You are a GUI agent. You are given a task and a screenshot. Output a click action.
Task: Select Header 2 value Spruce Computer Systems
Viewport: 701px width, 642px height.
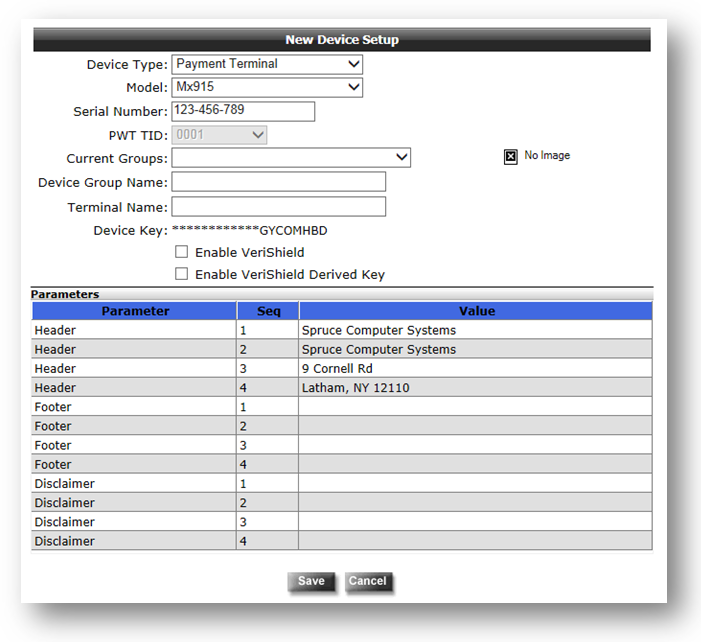click(x=475, y=349)
